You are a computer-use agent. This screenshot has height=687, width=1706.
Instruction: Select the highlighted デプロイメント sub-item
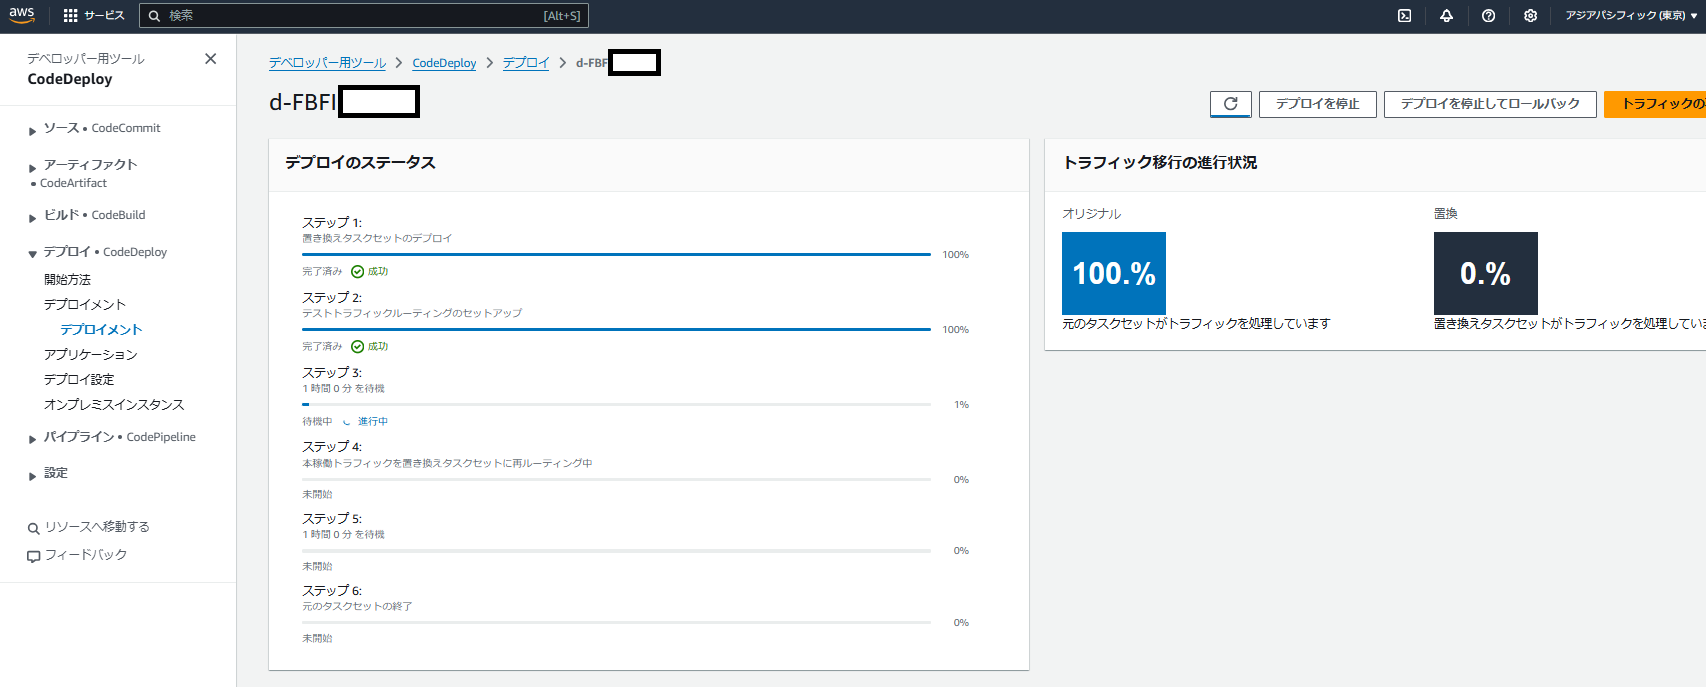click(x=101, y=330)
